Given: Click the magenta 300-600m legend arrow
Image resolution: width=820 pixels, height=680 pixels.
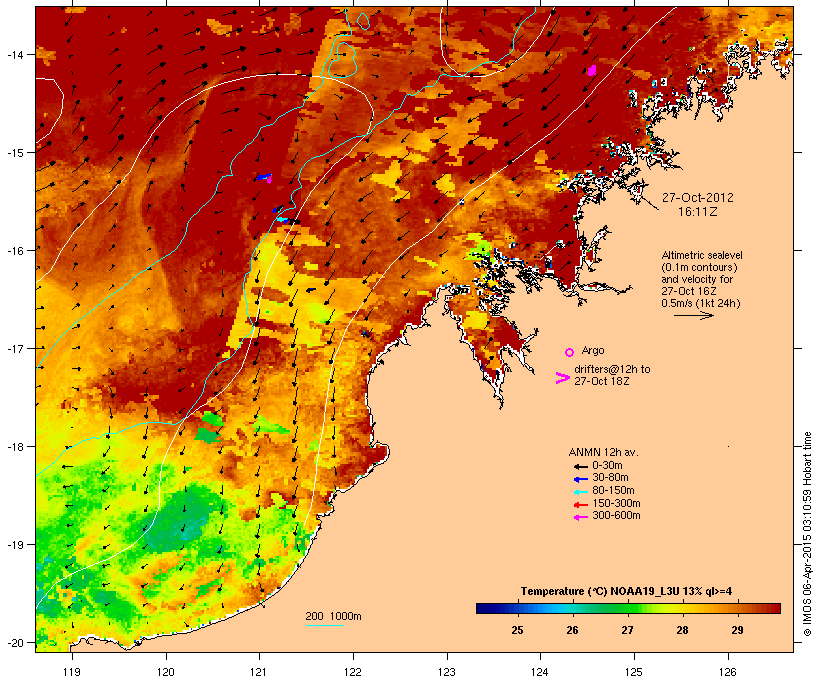Looking at the screenshot, I should 580,517.
